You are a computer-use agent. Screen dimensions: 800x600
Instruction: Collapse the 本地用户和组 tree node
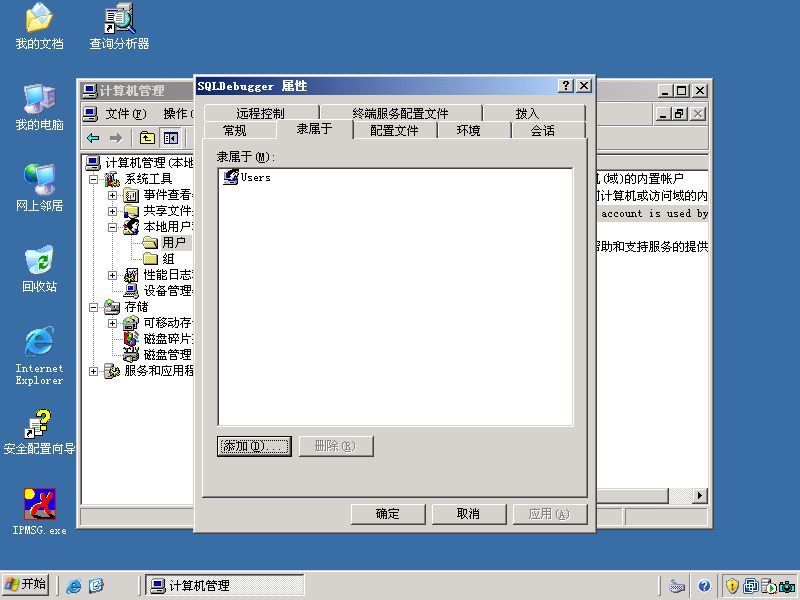[112, 227]
